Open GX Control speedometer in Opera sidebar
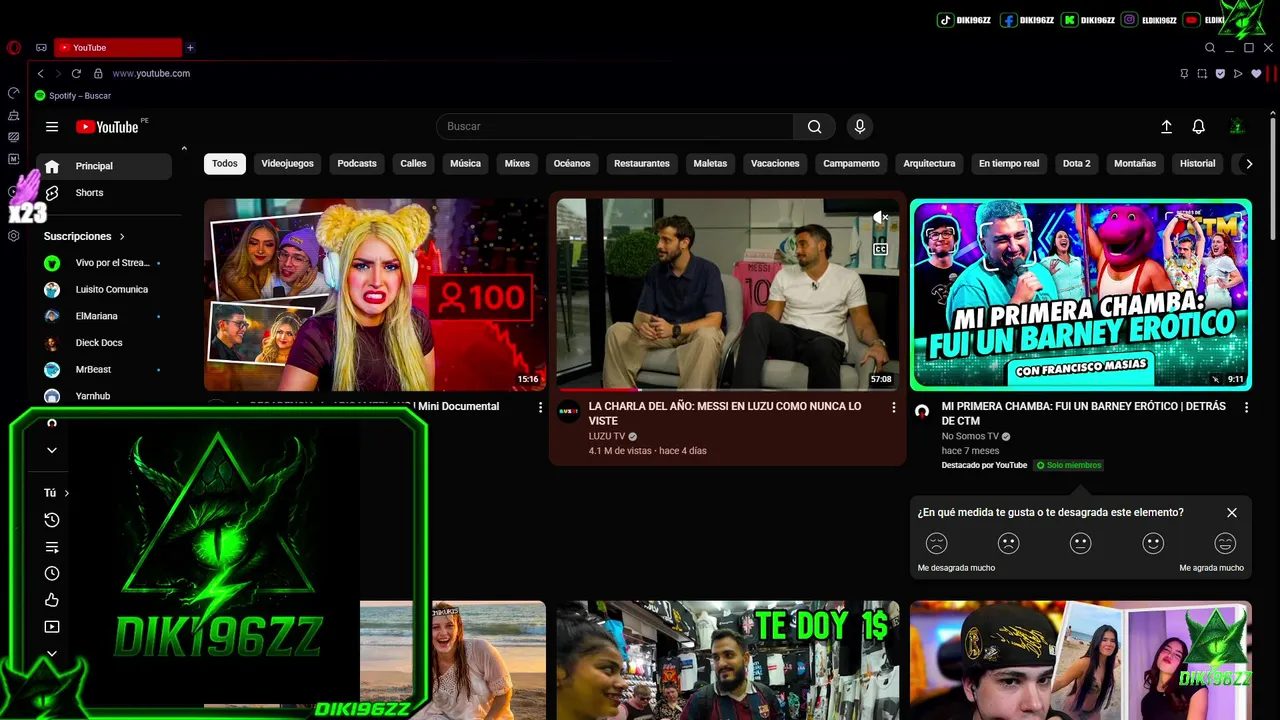The width and height of the screenshot is (1280, 720). [13, 93]
